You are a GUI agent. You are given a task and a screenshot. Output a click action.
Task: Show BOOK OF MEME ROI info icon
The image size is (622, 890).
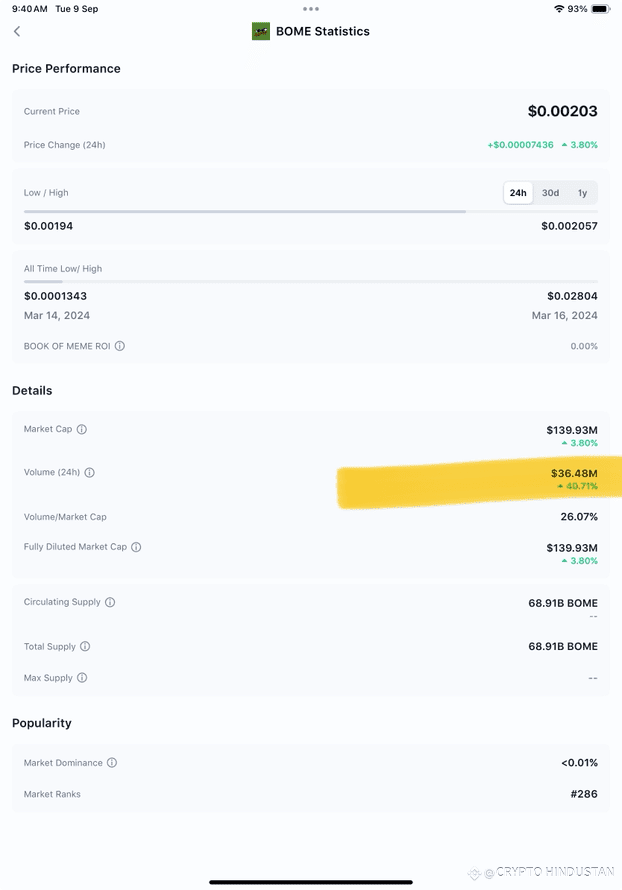[120, 346]
